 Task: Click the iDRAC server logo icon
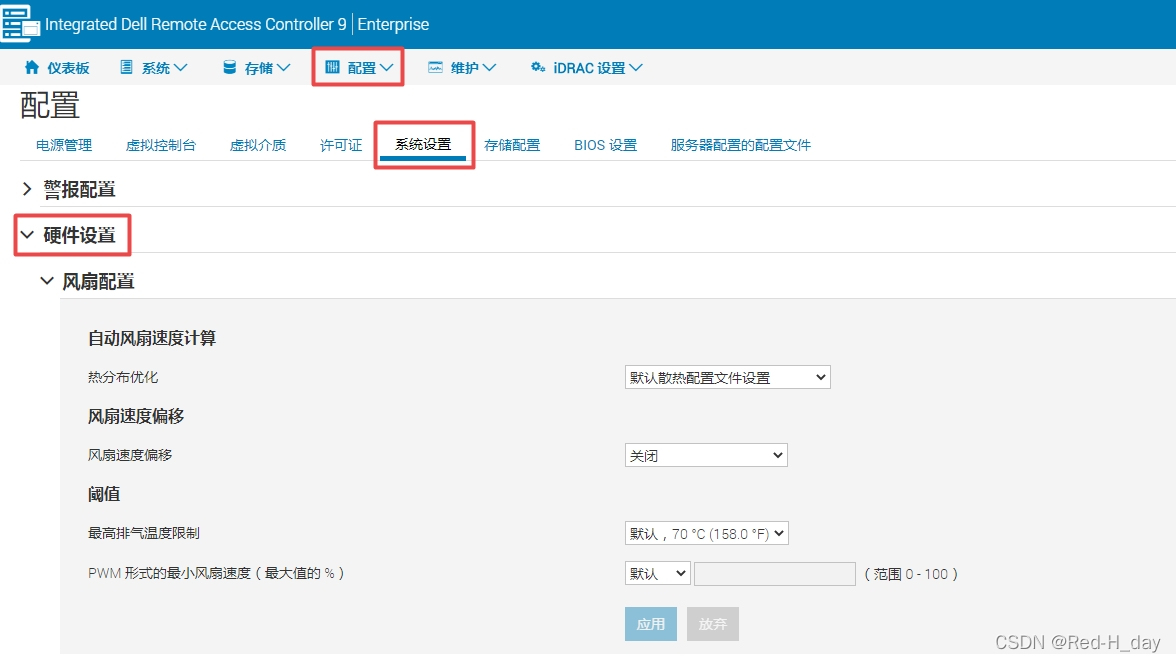[x=20, y=23]
